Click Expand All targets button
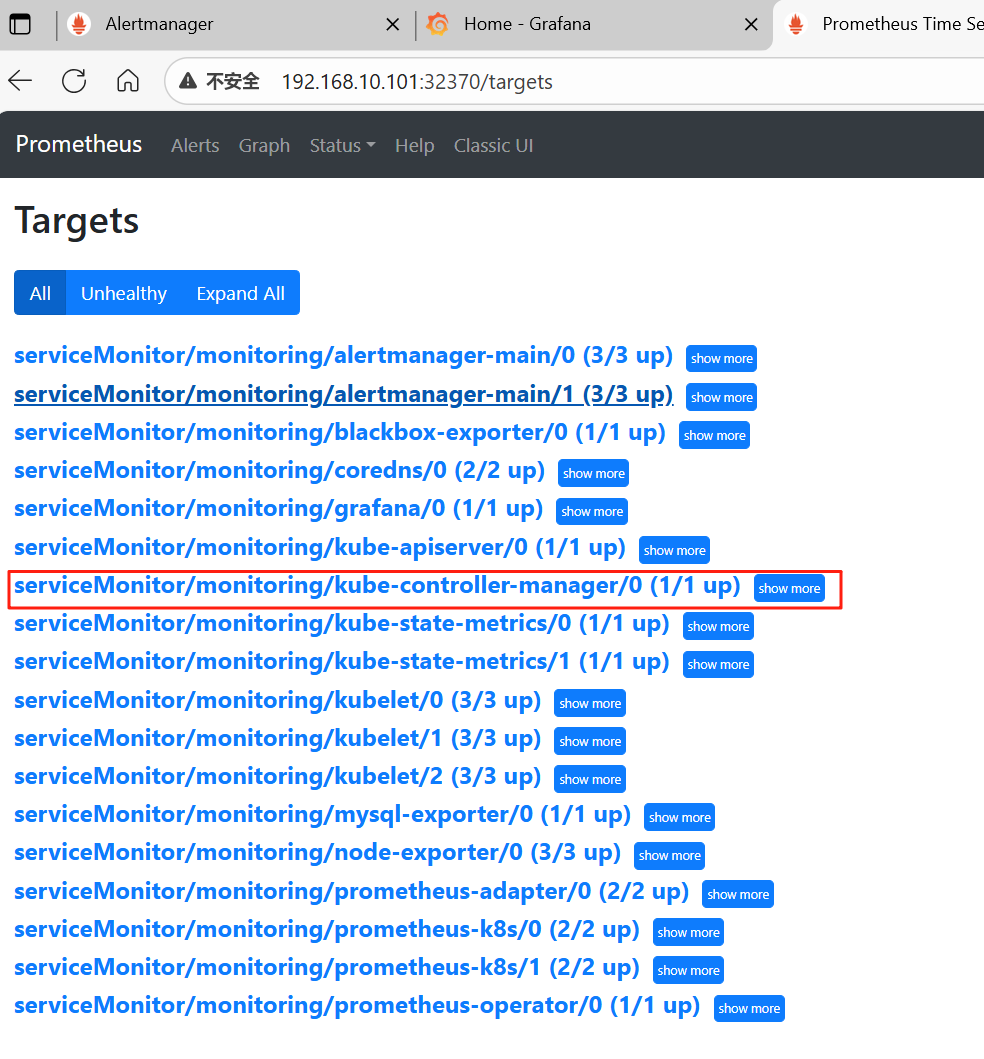The height and width of the screenshot is (1059, 984). (240, 292)
